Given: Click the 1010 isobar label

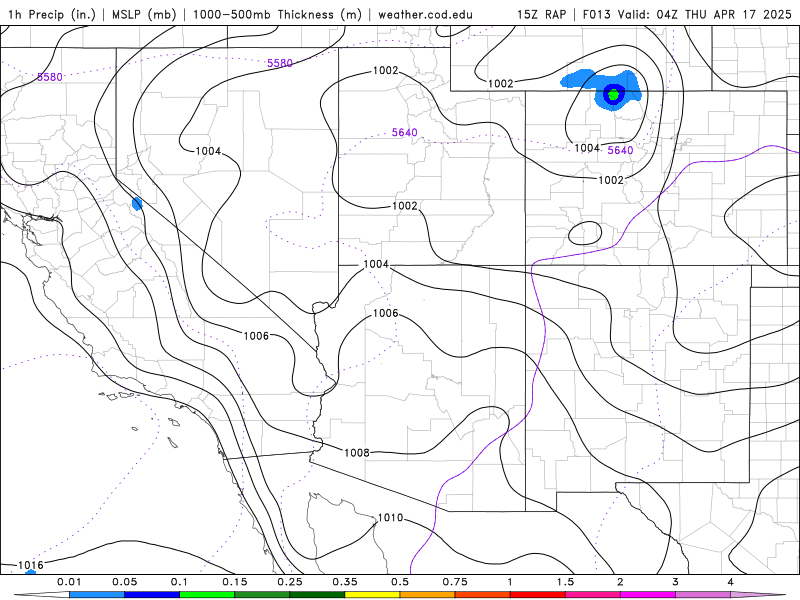Looking at the screenshot, I should 391,518.
